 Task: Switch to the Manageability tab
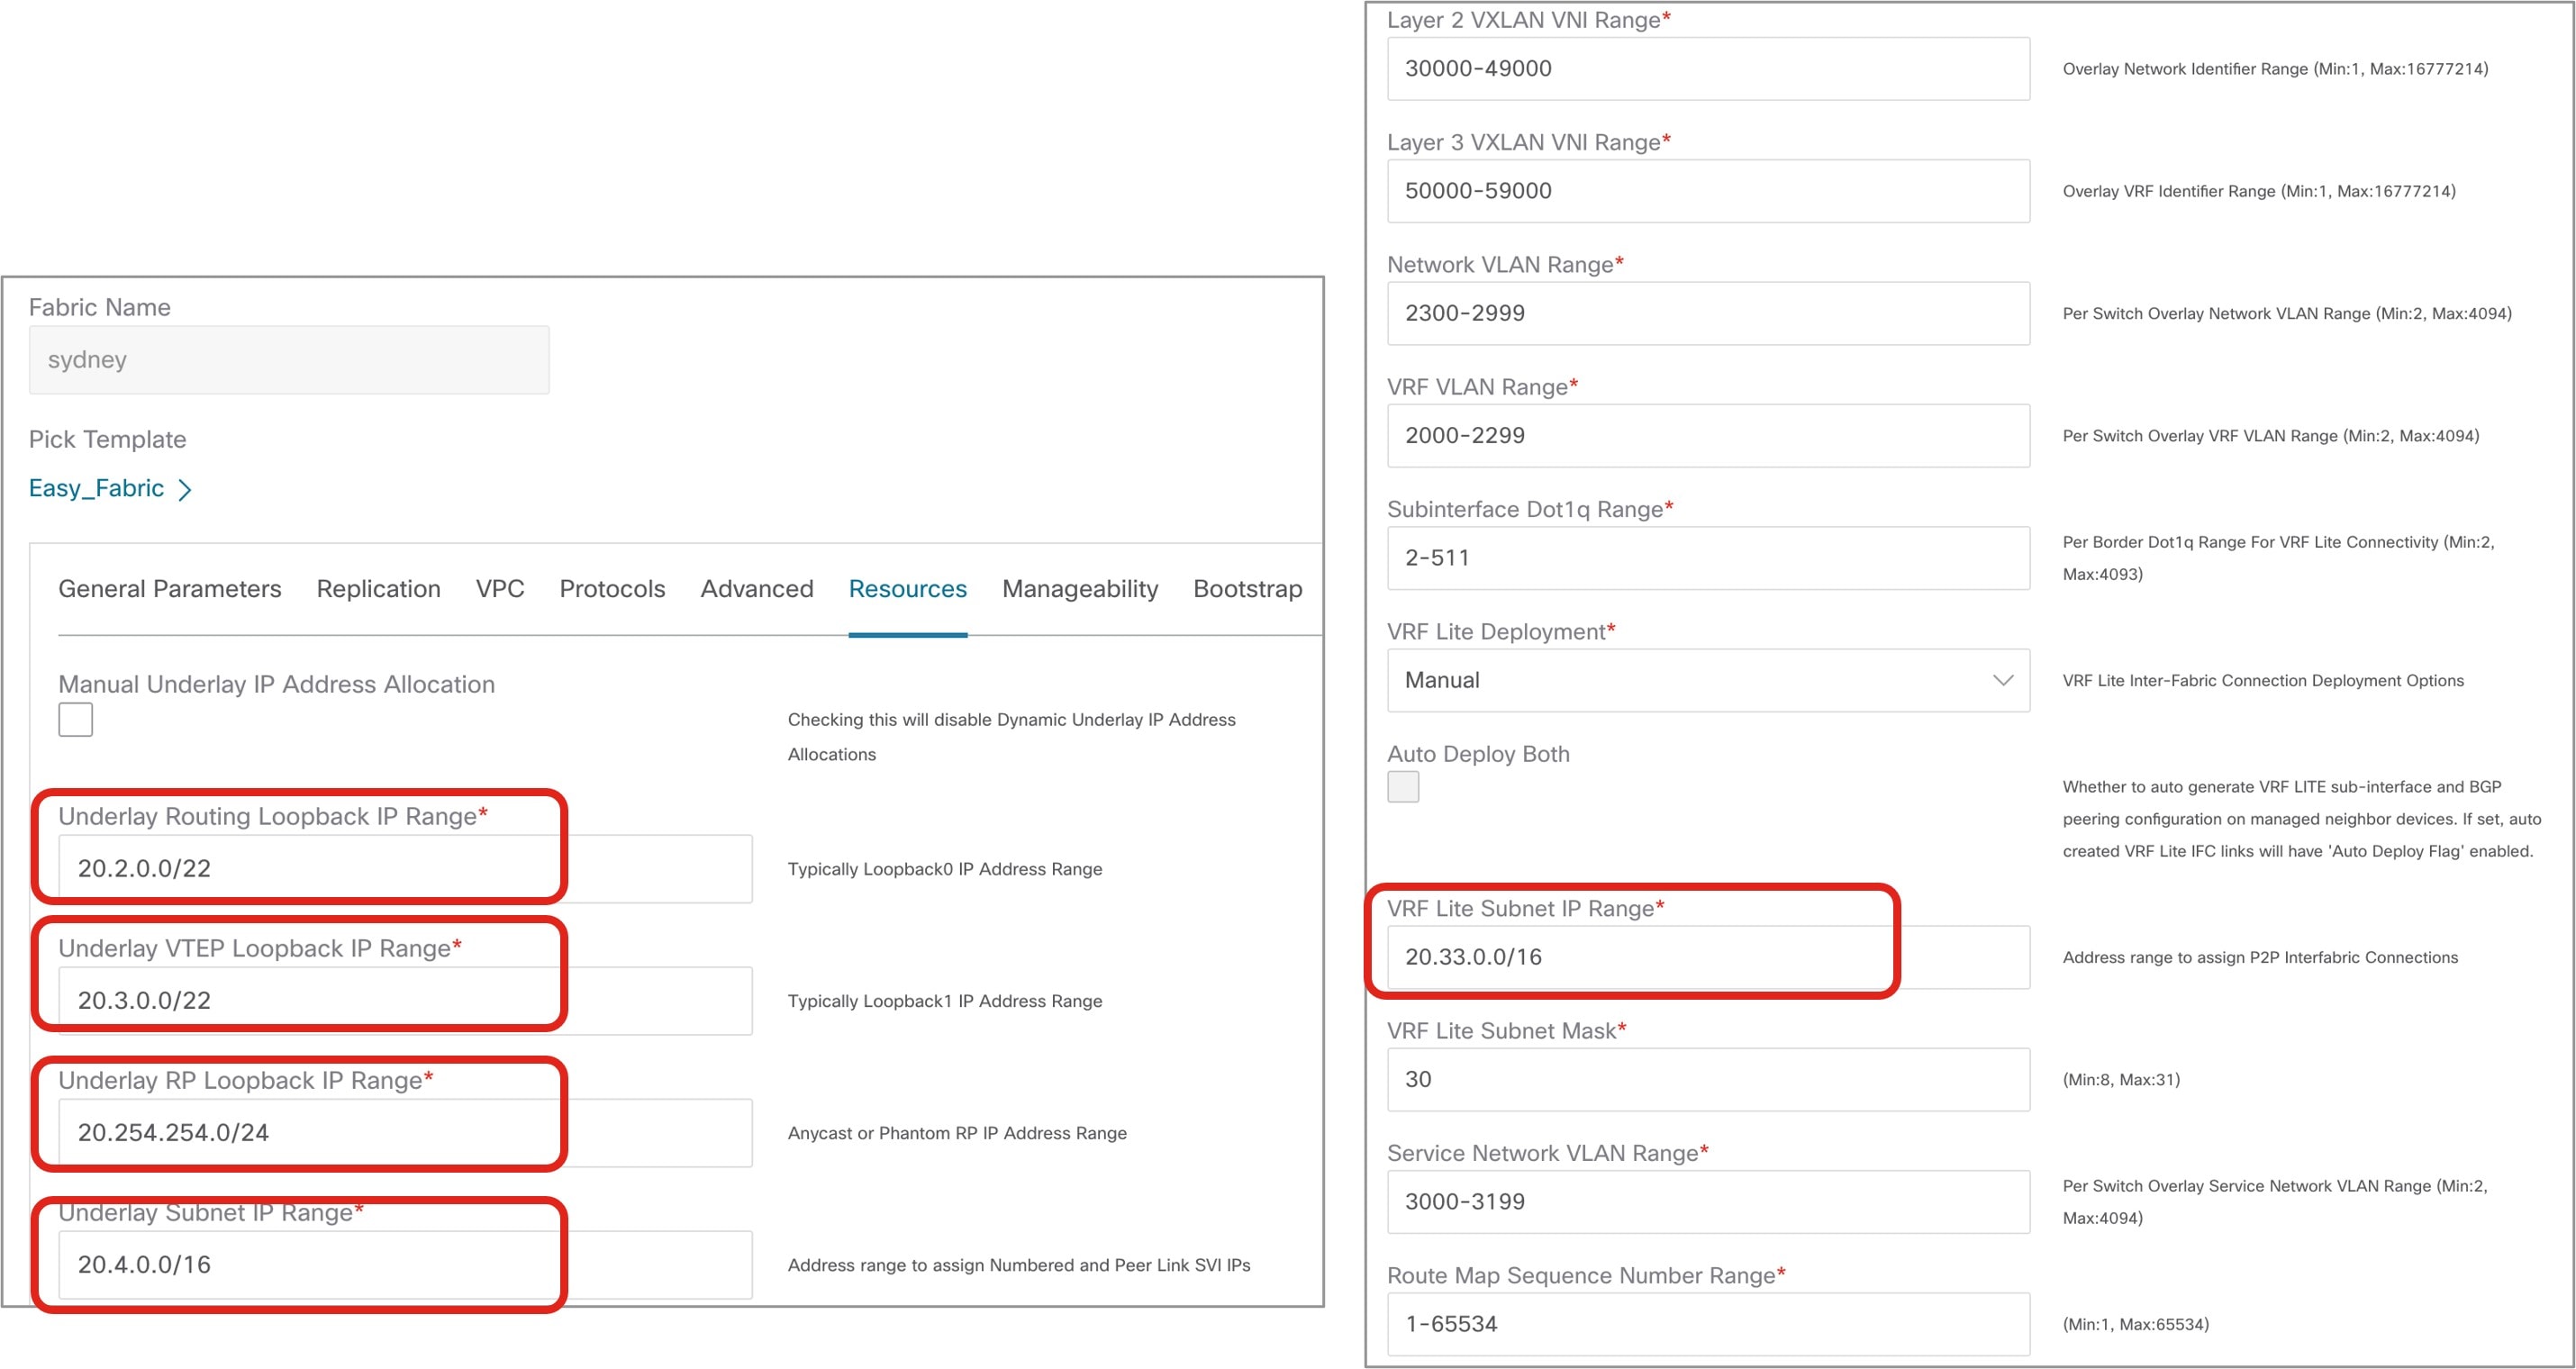coord(1080,589)
